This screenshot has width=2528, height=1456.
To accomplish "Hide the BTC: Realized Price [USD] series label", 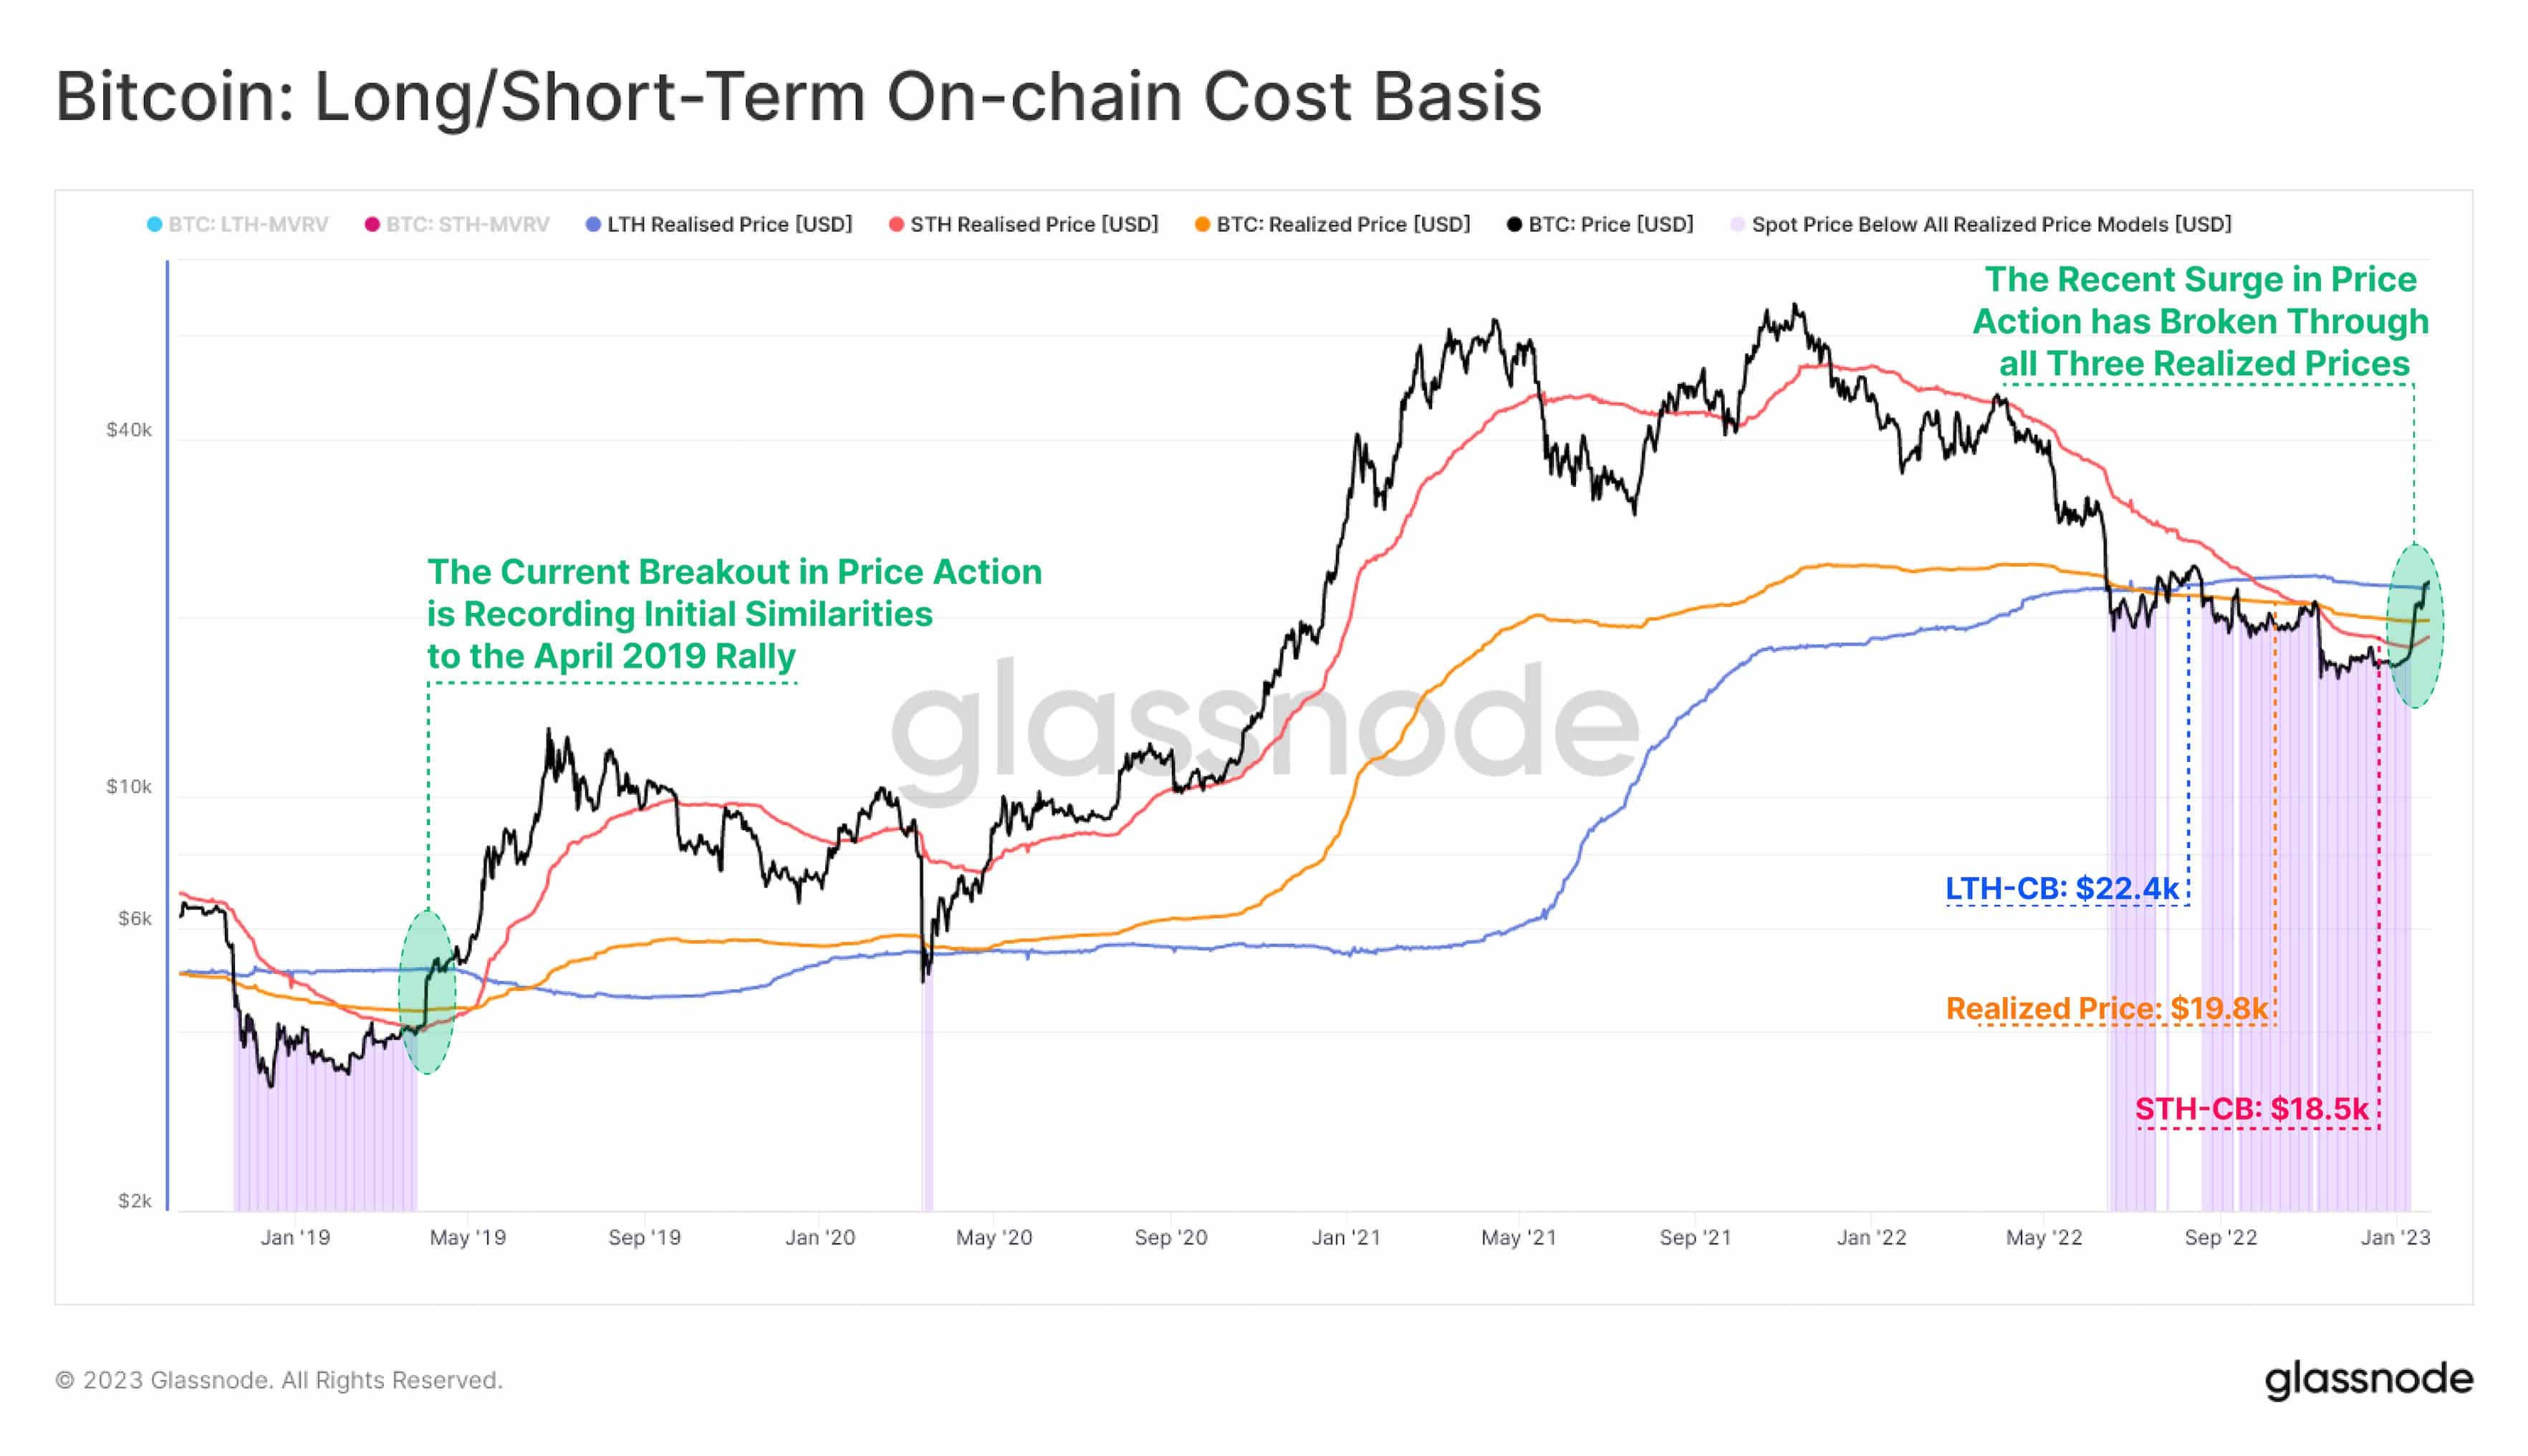I will coord(1342,225).
